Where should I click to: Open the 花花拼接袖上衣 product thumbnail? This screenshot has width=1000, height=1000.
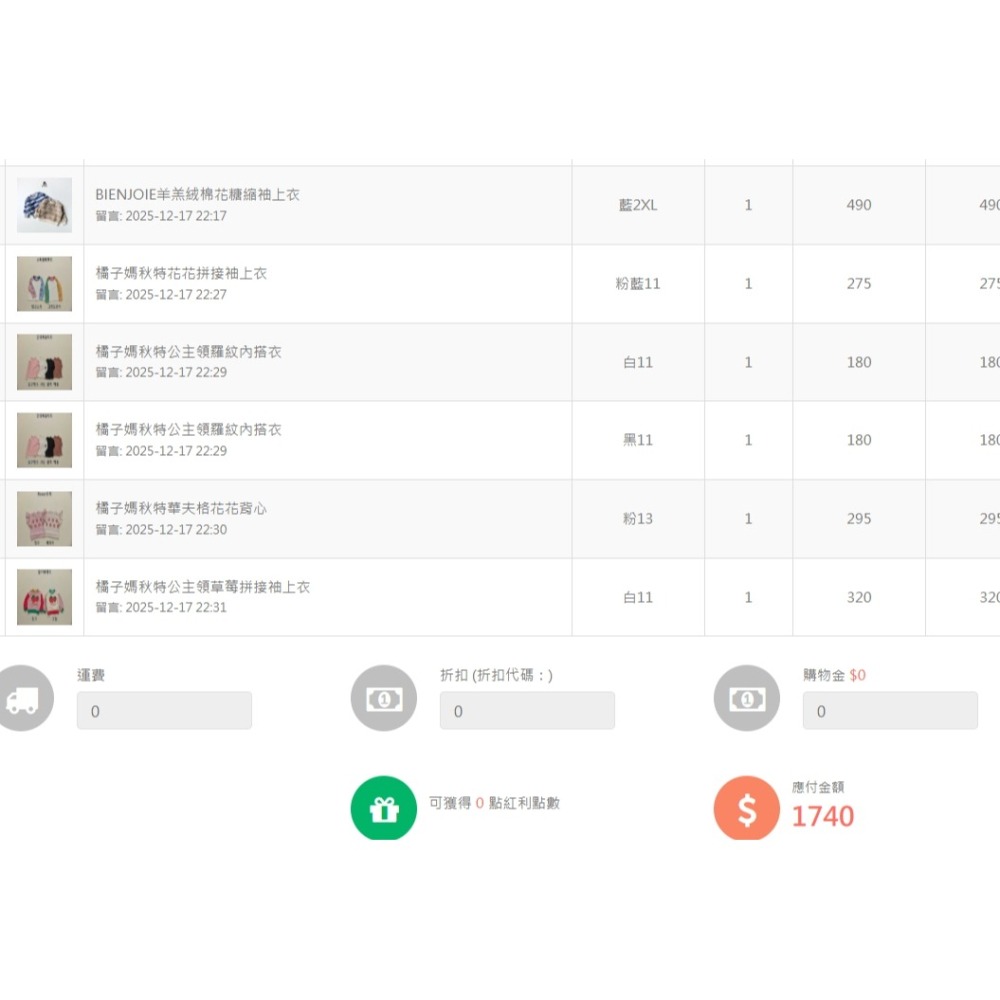pos(44,284)
